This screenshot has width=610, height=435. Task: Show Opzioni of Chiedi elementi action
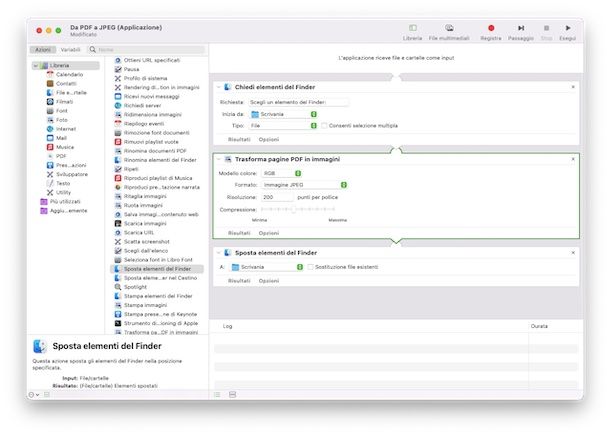tap(269, 139)
